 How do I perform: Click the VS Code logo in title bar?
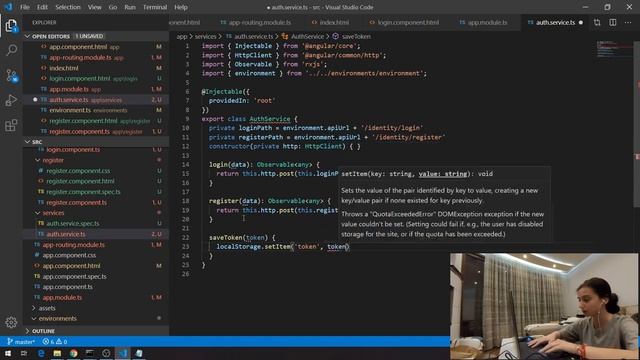(x=8, y=7)
